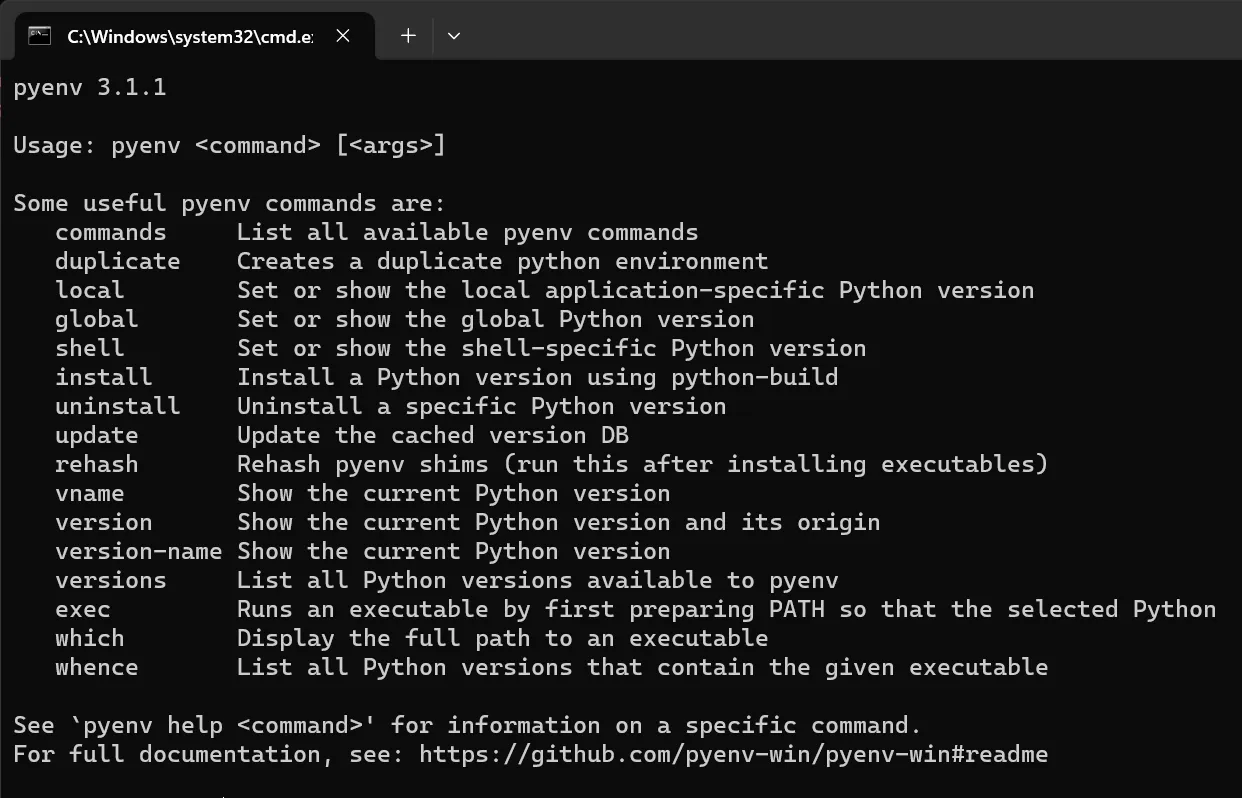Click the 'whence' command name
The height and width of the screenshot is (798, 1242).
point(97,668)
